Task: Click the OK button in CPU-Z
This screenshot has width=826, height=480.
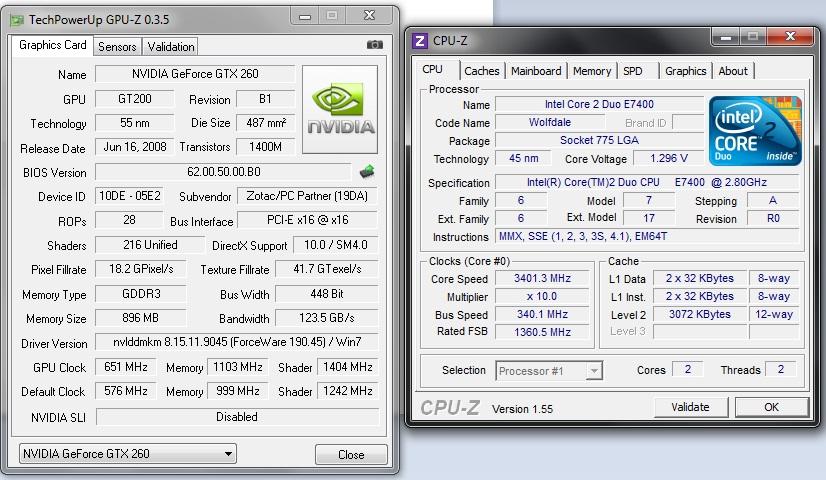Action: (x=771, y=407)
